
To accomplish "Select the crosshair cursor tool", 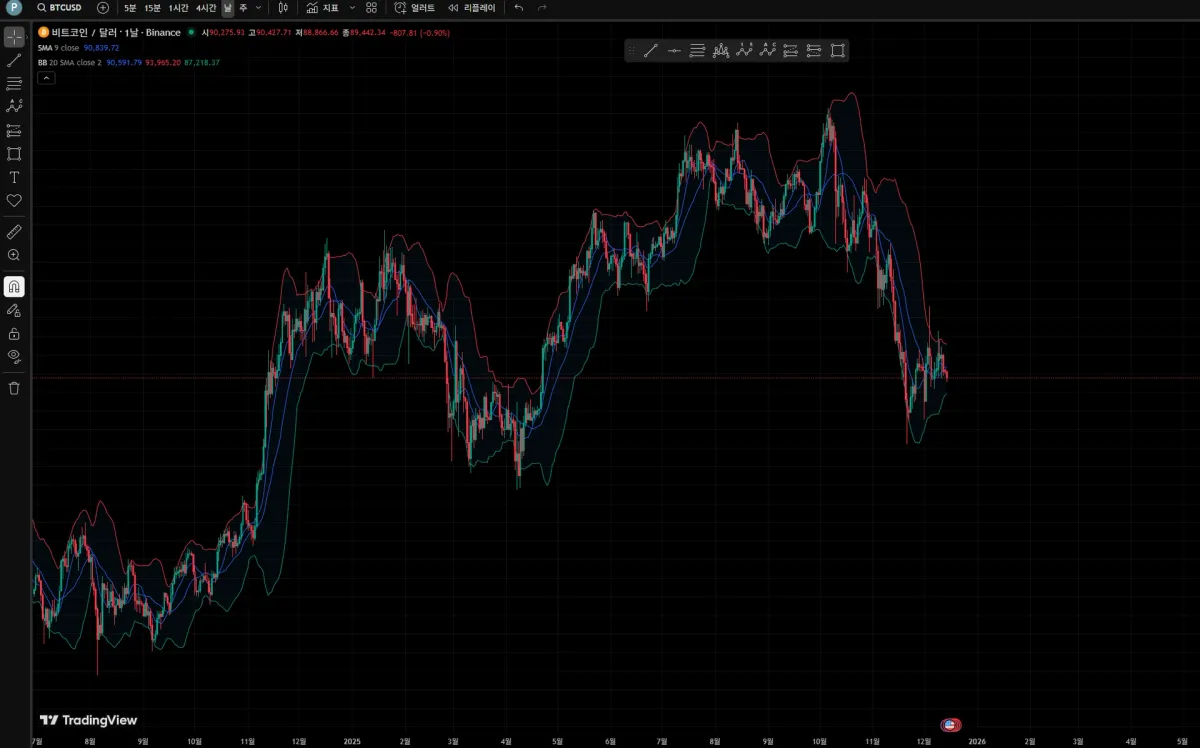I will tap(14, 37).
